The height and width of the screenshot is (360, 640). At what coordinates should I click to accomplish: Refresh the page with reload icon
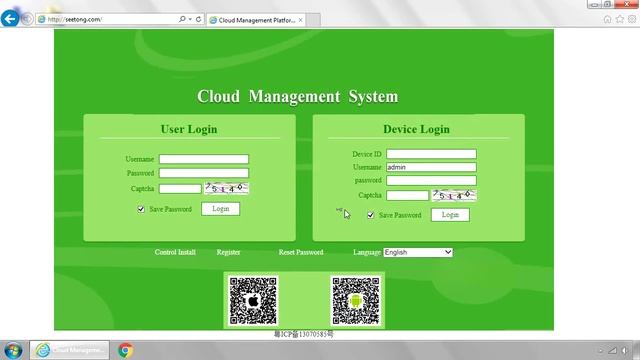198,19
